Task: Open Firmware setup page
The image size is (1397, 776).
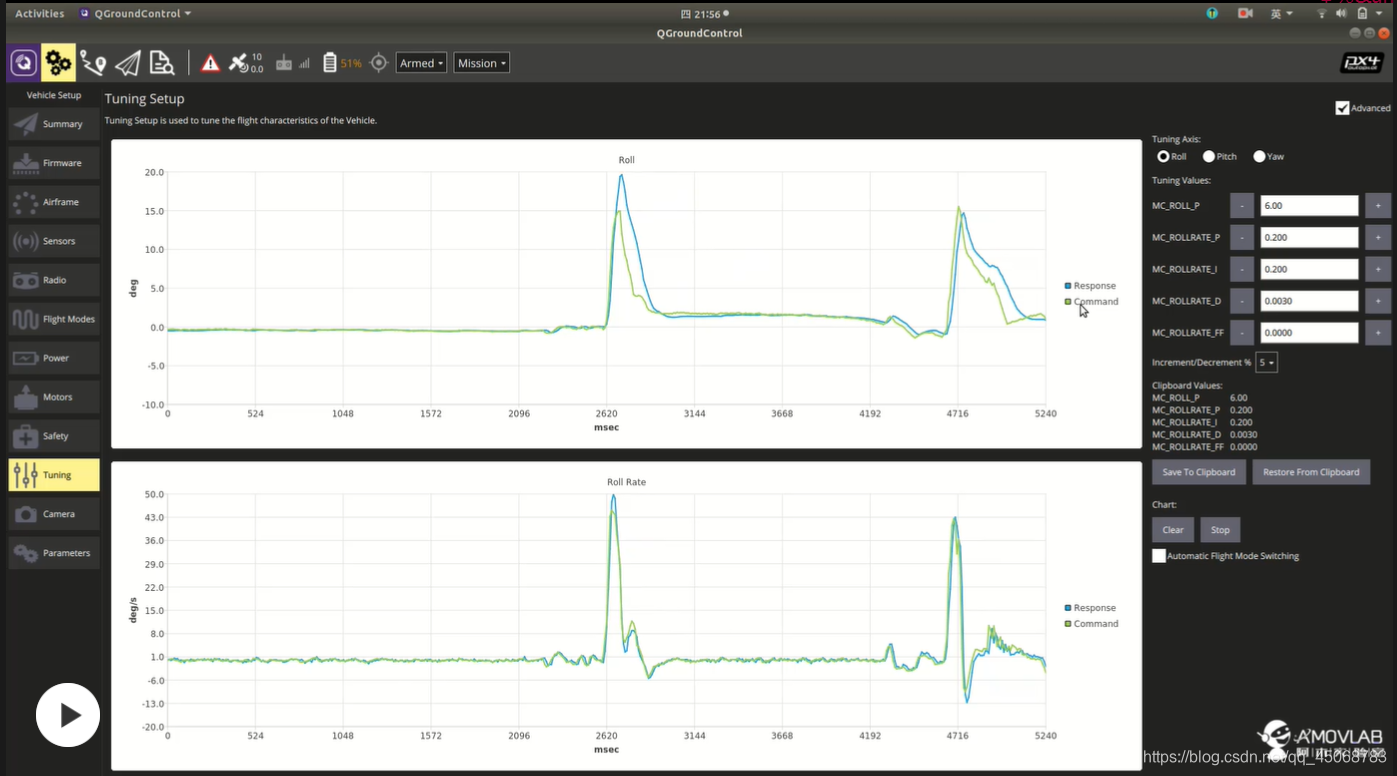Action: pyautogui.click(x=54, y=163)
